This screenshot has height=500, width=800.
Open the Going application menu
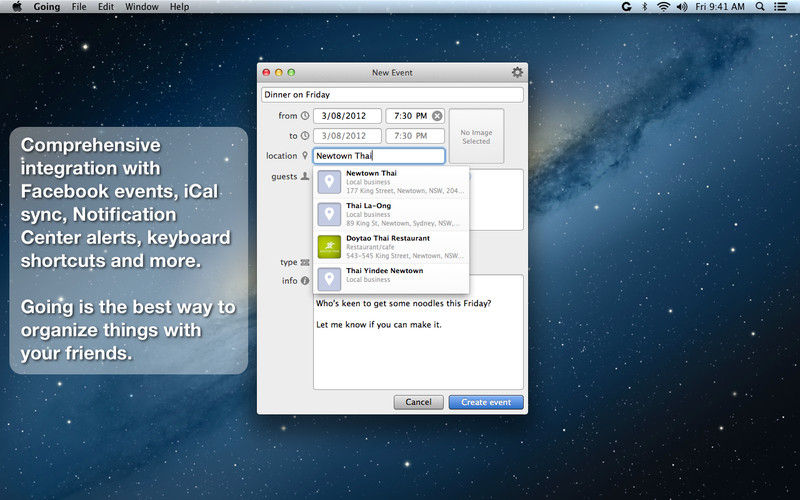pos(46,7)
